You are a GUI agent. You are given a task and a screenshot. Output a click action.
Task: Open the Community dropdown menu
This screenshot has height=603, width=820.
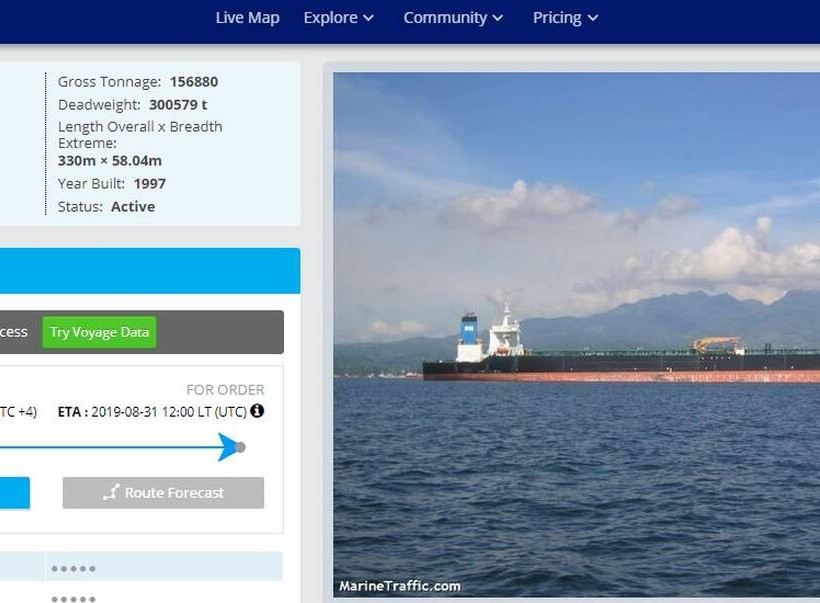[x=453, y=18]
